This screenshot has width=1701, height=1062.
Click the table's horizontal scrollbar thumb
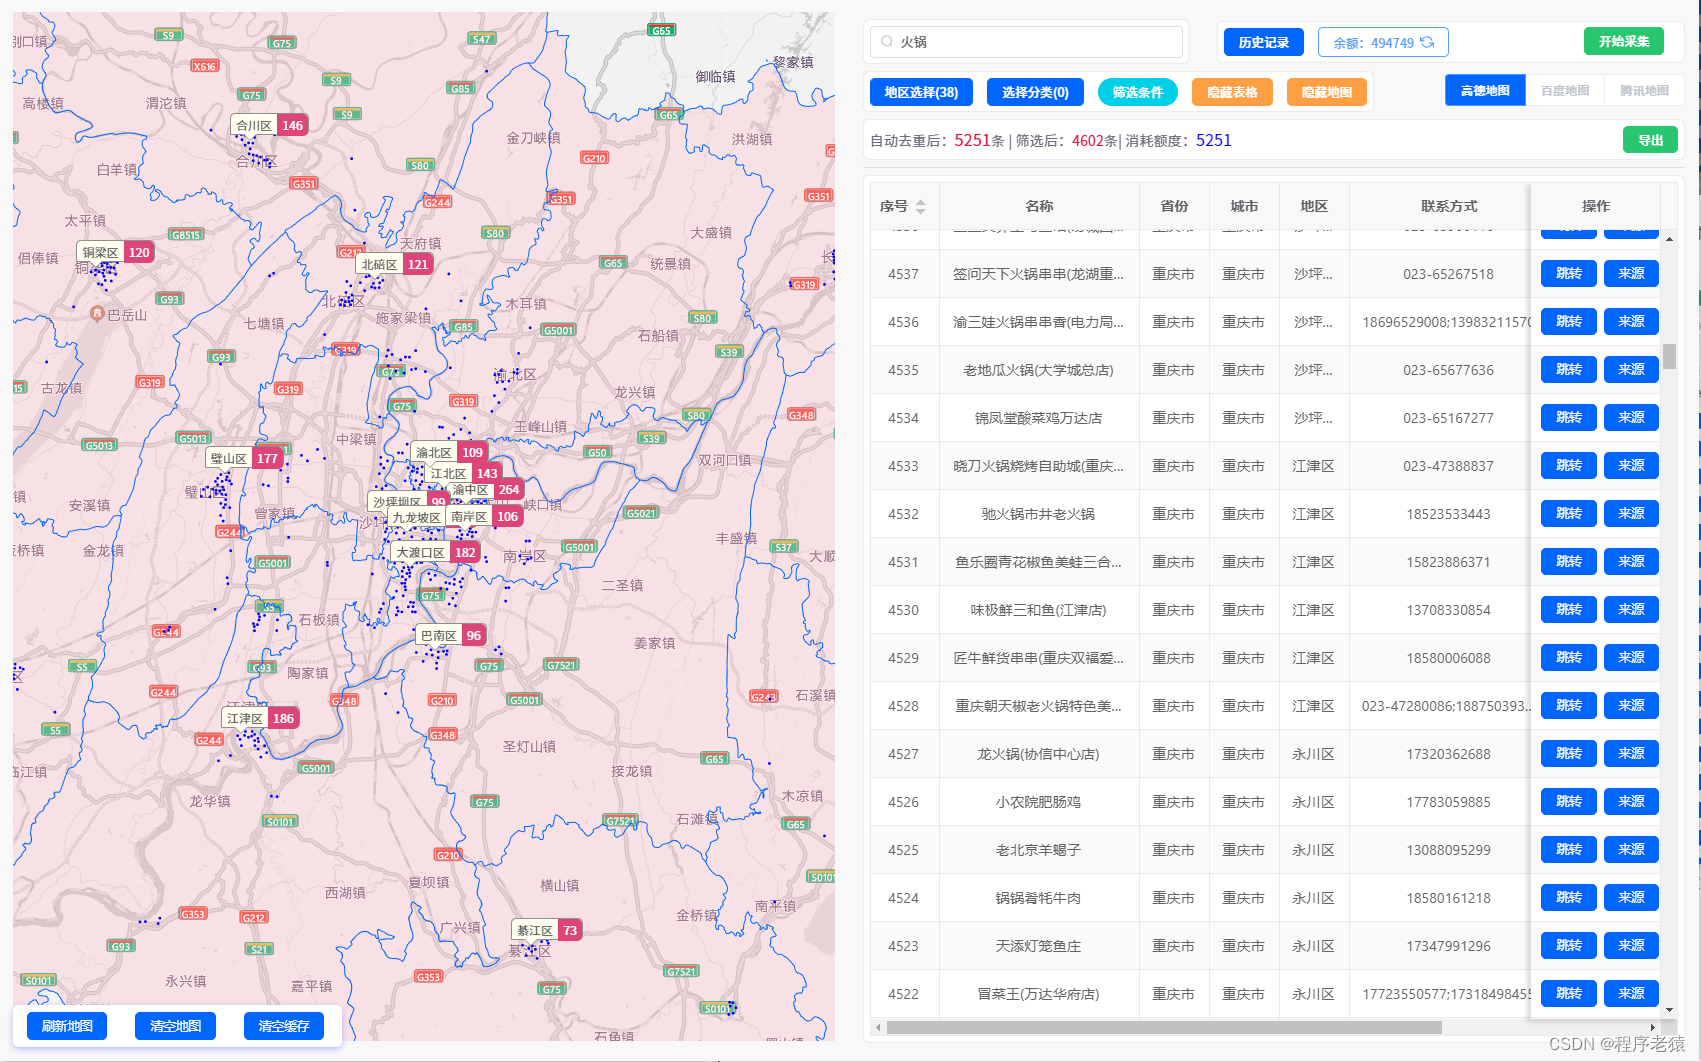pos(1164,1027)
